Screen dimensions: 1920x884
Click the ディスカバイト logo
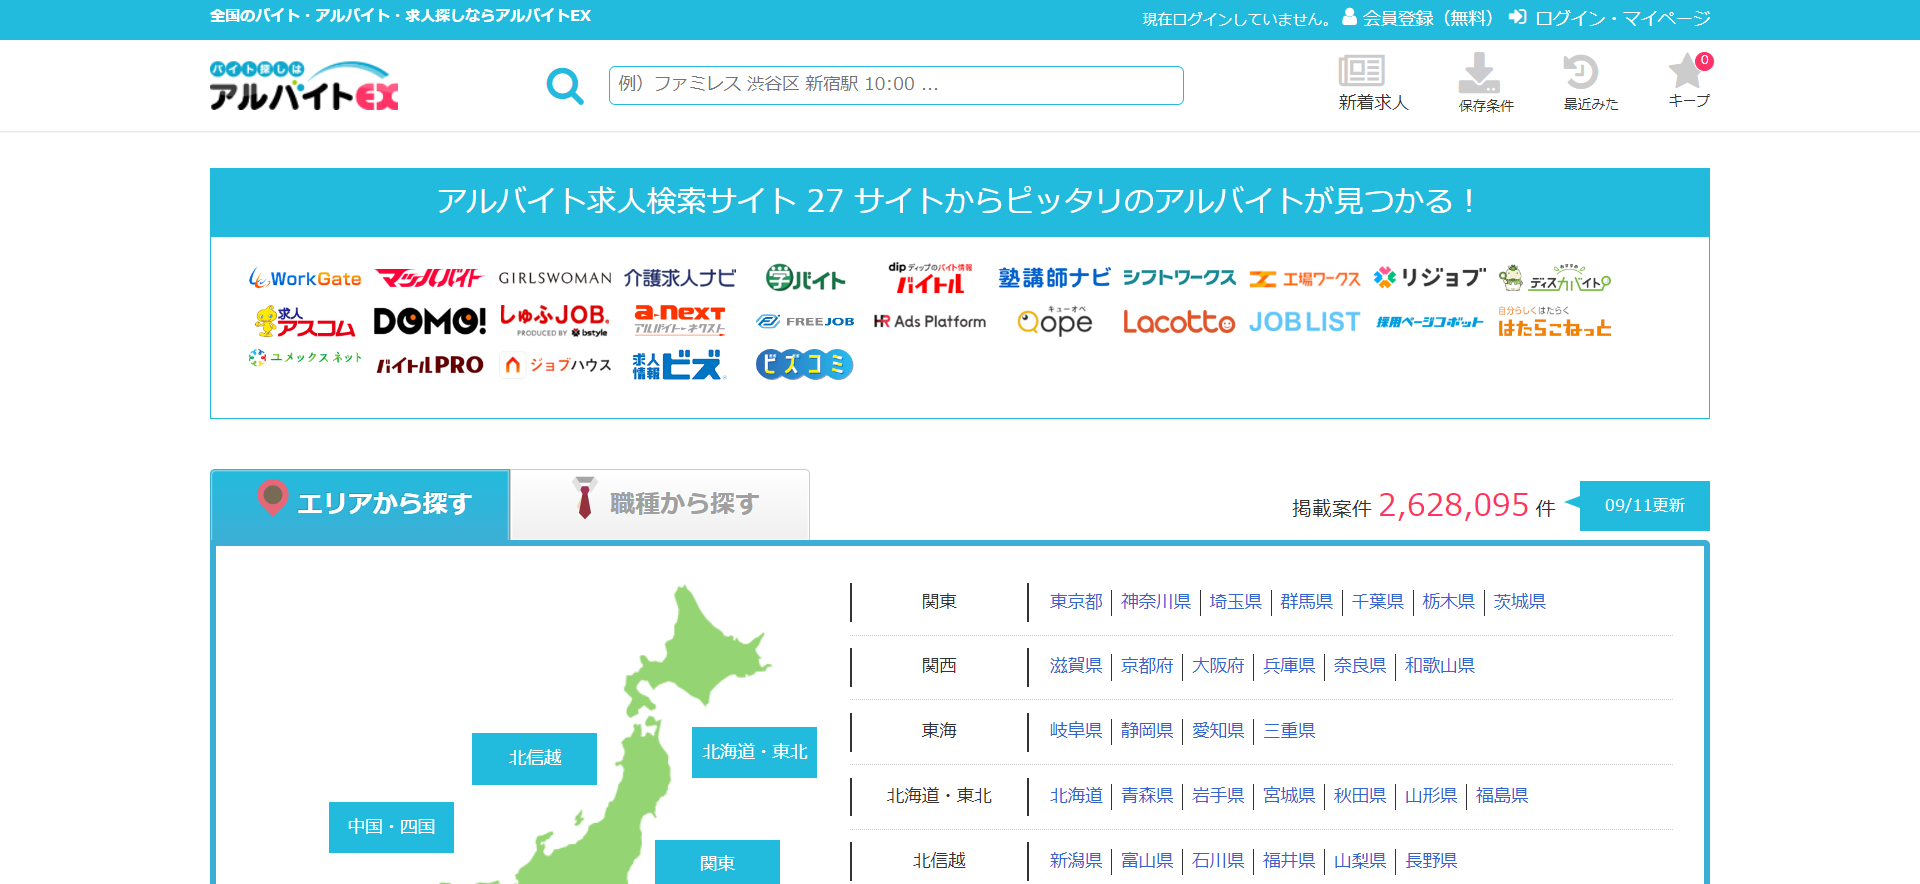[1555, 279]
